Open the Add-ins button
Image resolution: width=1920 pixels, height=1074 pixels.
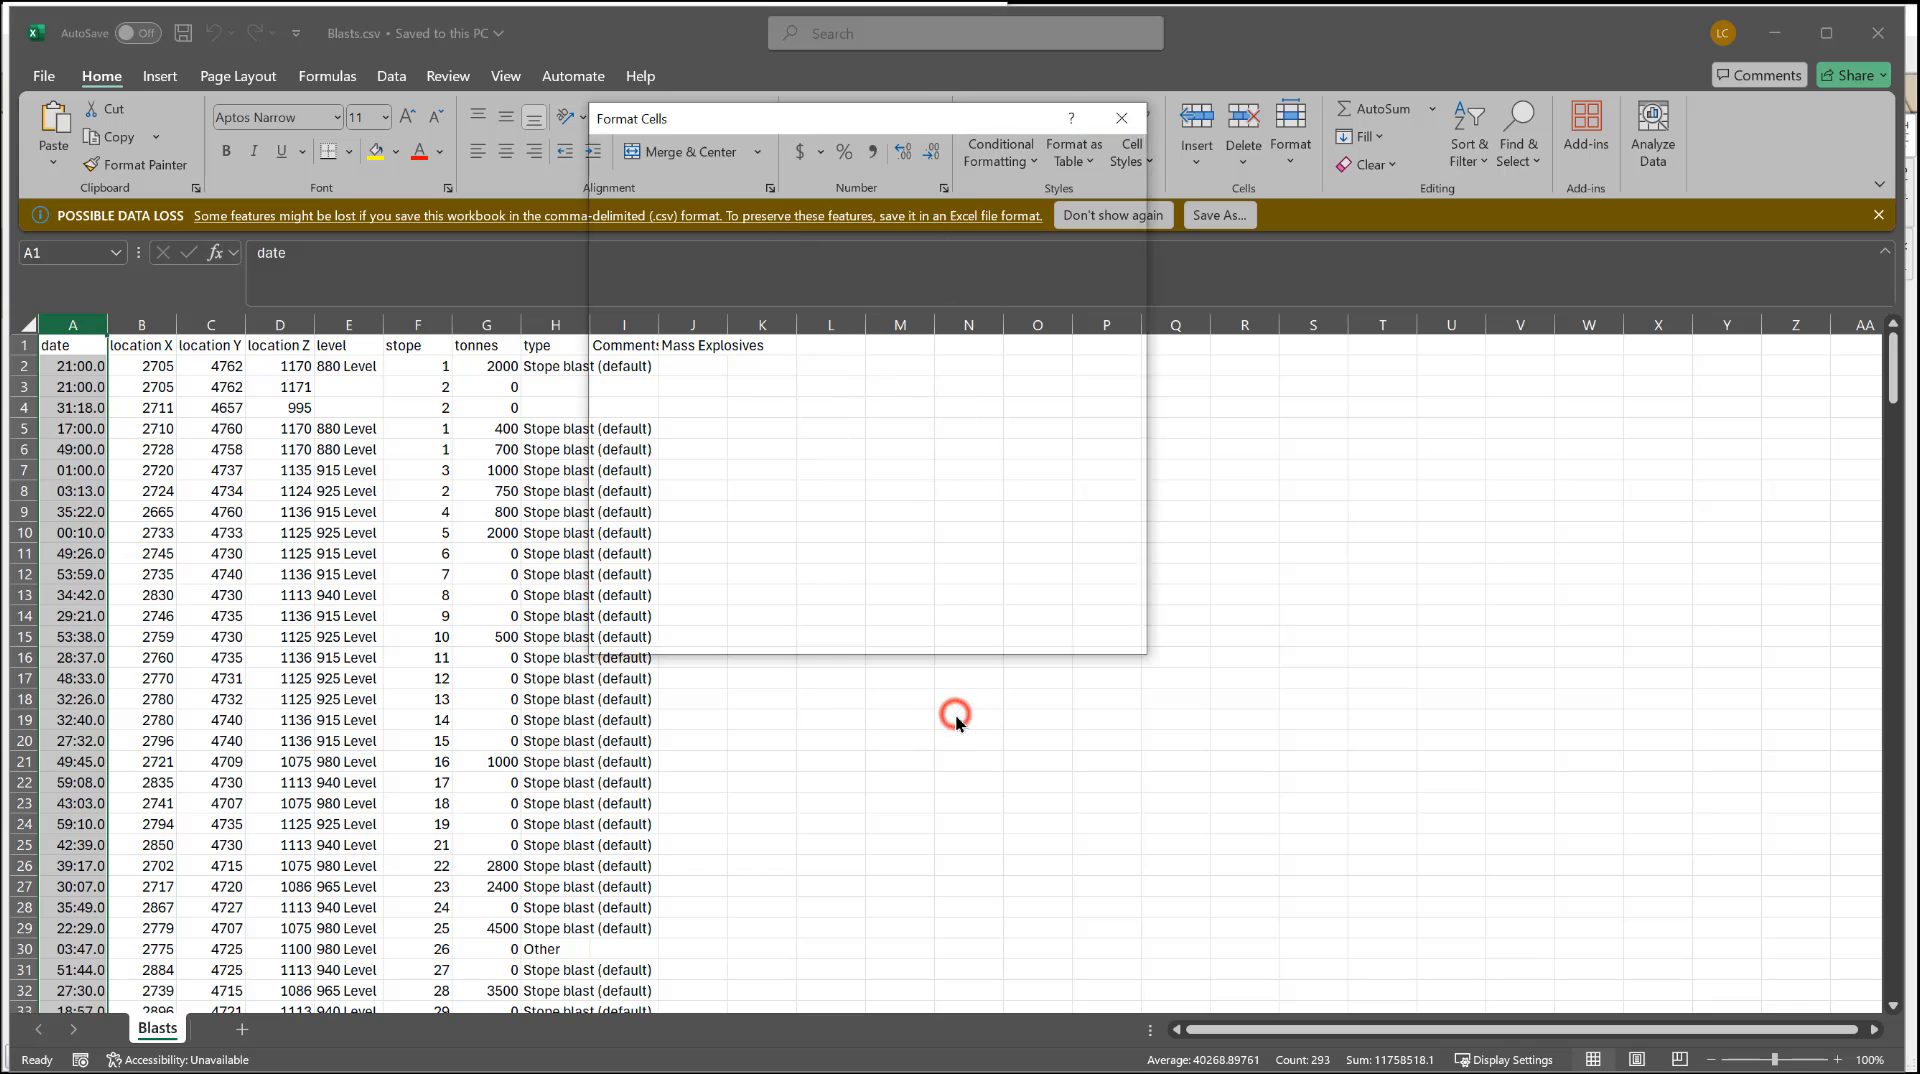1586,126
